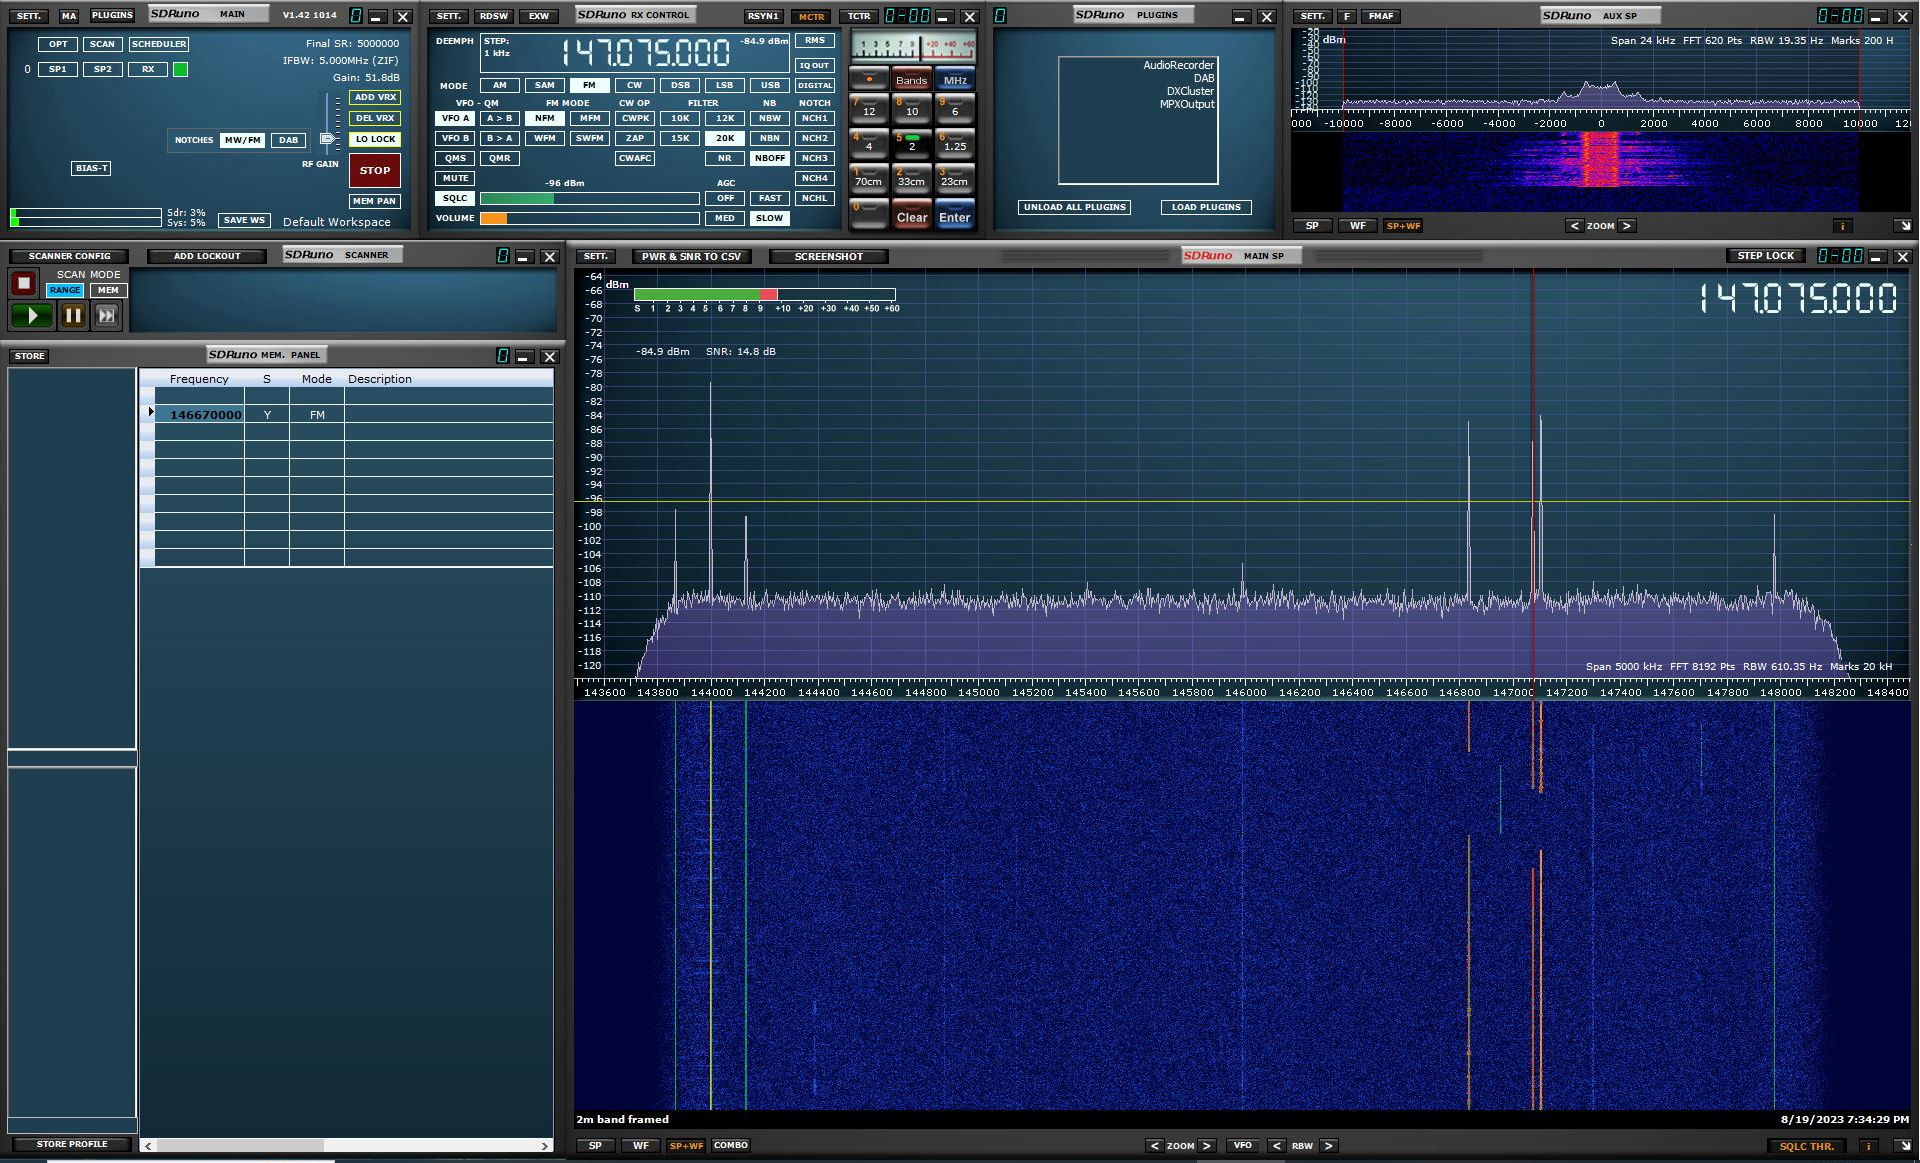
Task: Open SETT. in Main panel
Action: point(29,16)
